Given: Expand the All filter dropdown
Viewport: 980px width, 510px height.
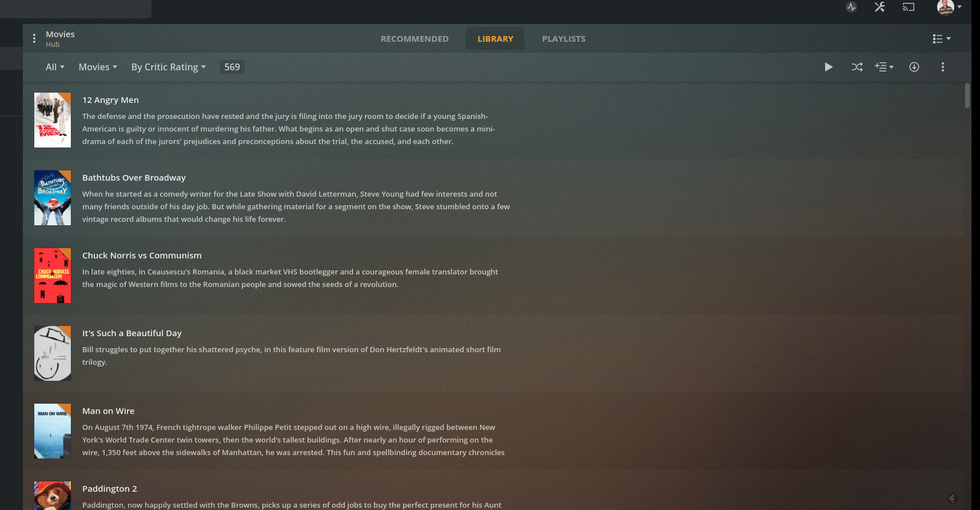Looking at the screenshot, I should [55, 67].
